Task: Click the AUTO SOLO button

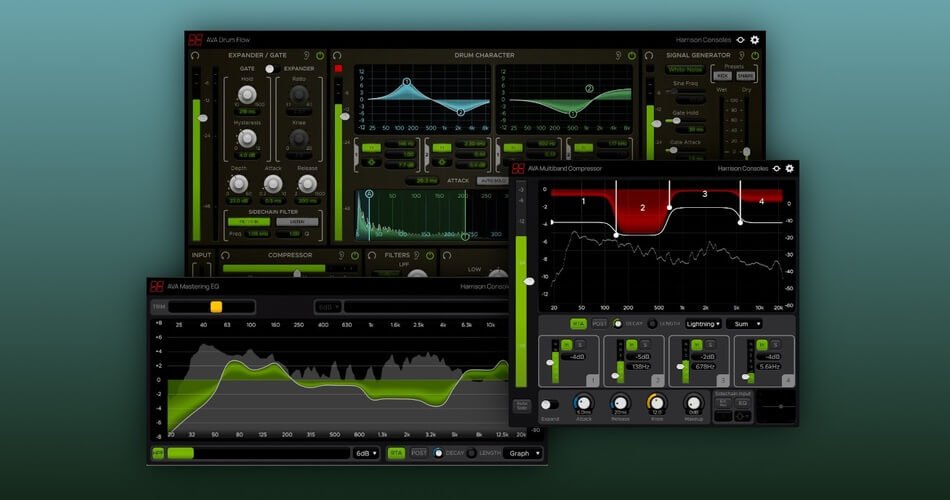Action: tap(521, 406)
